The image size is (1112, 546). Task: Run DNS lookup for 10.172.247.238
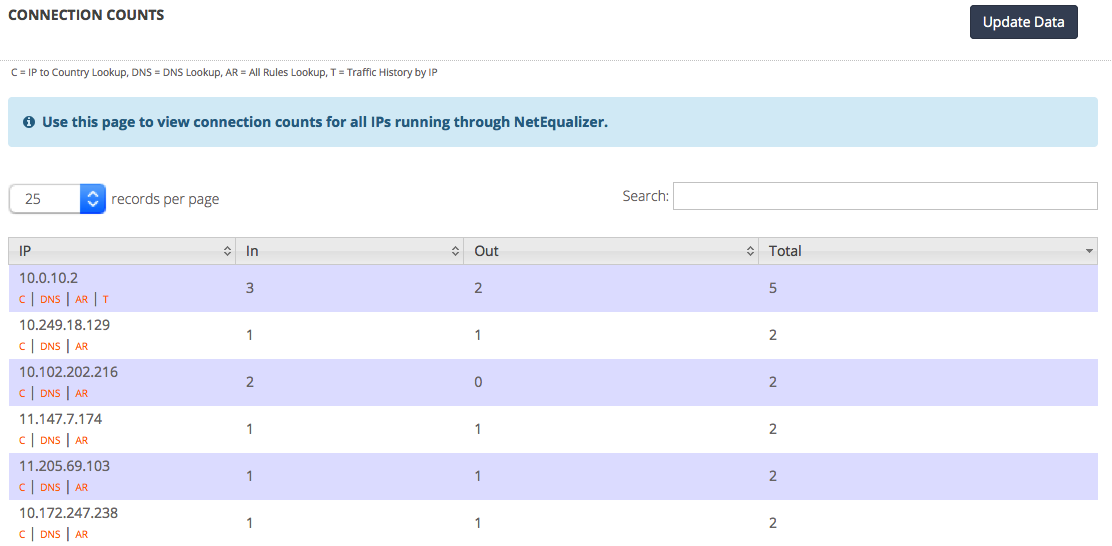(x=50, y=535)
